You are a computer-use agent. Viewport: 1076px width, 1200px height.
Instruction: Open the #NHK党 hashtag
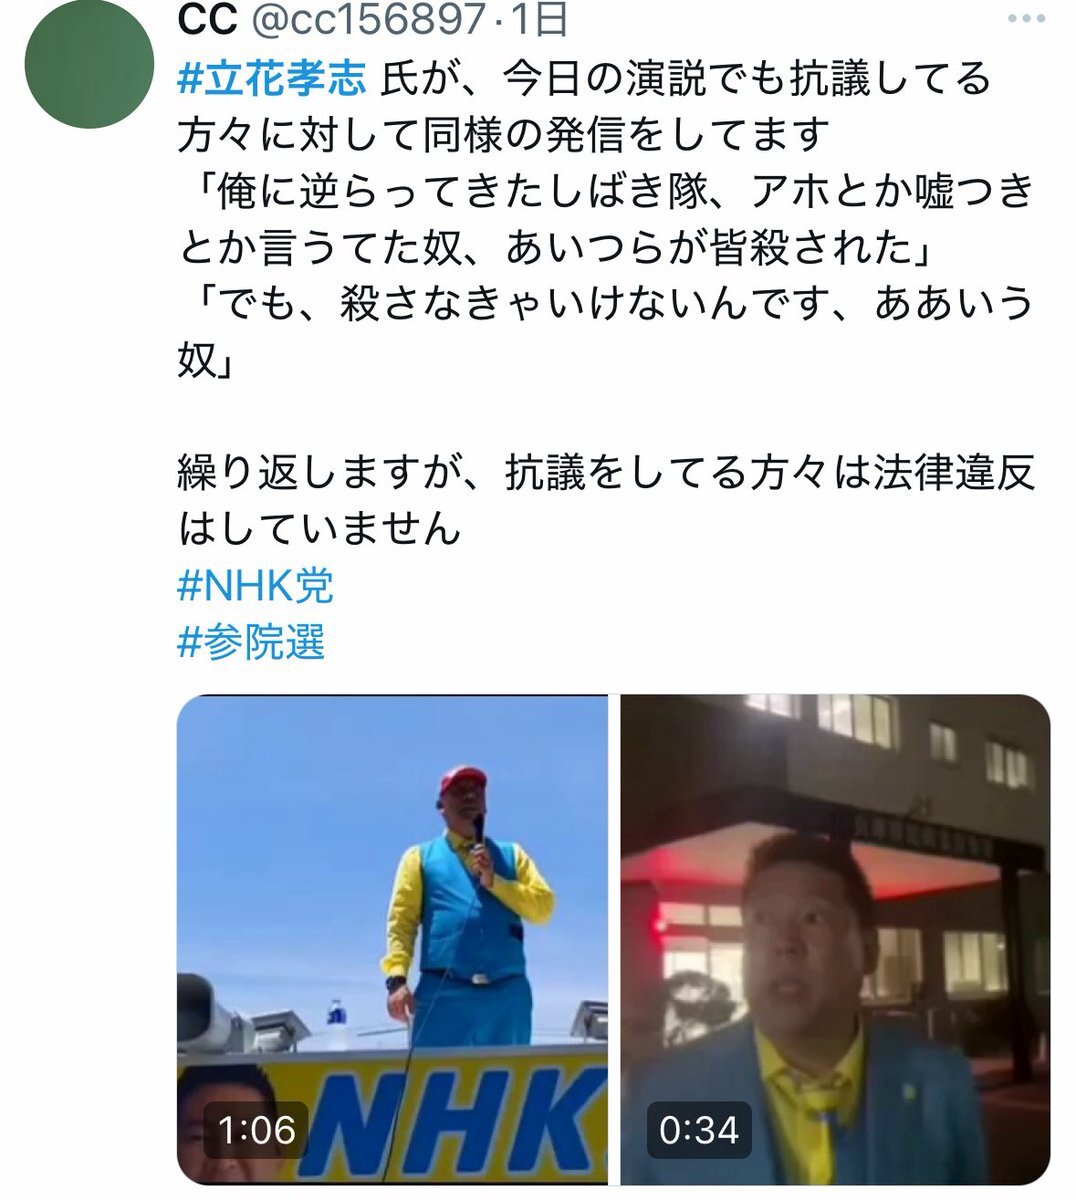(255, 586)
